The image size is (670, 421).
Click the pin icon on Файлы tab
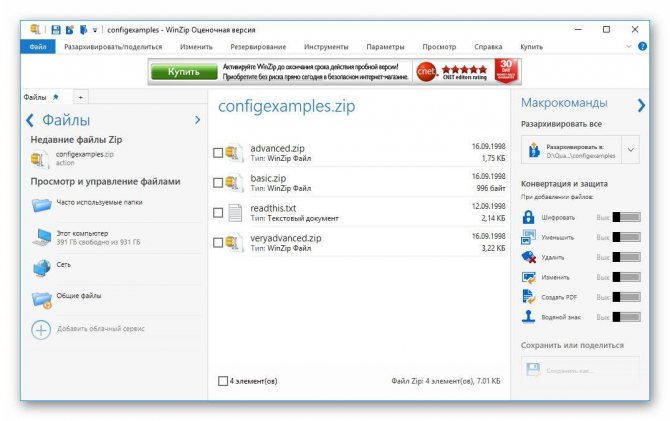coord(56,97)
